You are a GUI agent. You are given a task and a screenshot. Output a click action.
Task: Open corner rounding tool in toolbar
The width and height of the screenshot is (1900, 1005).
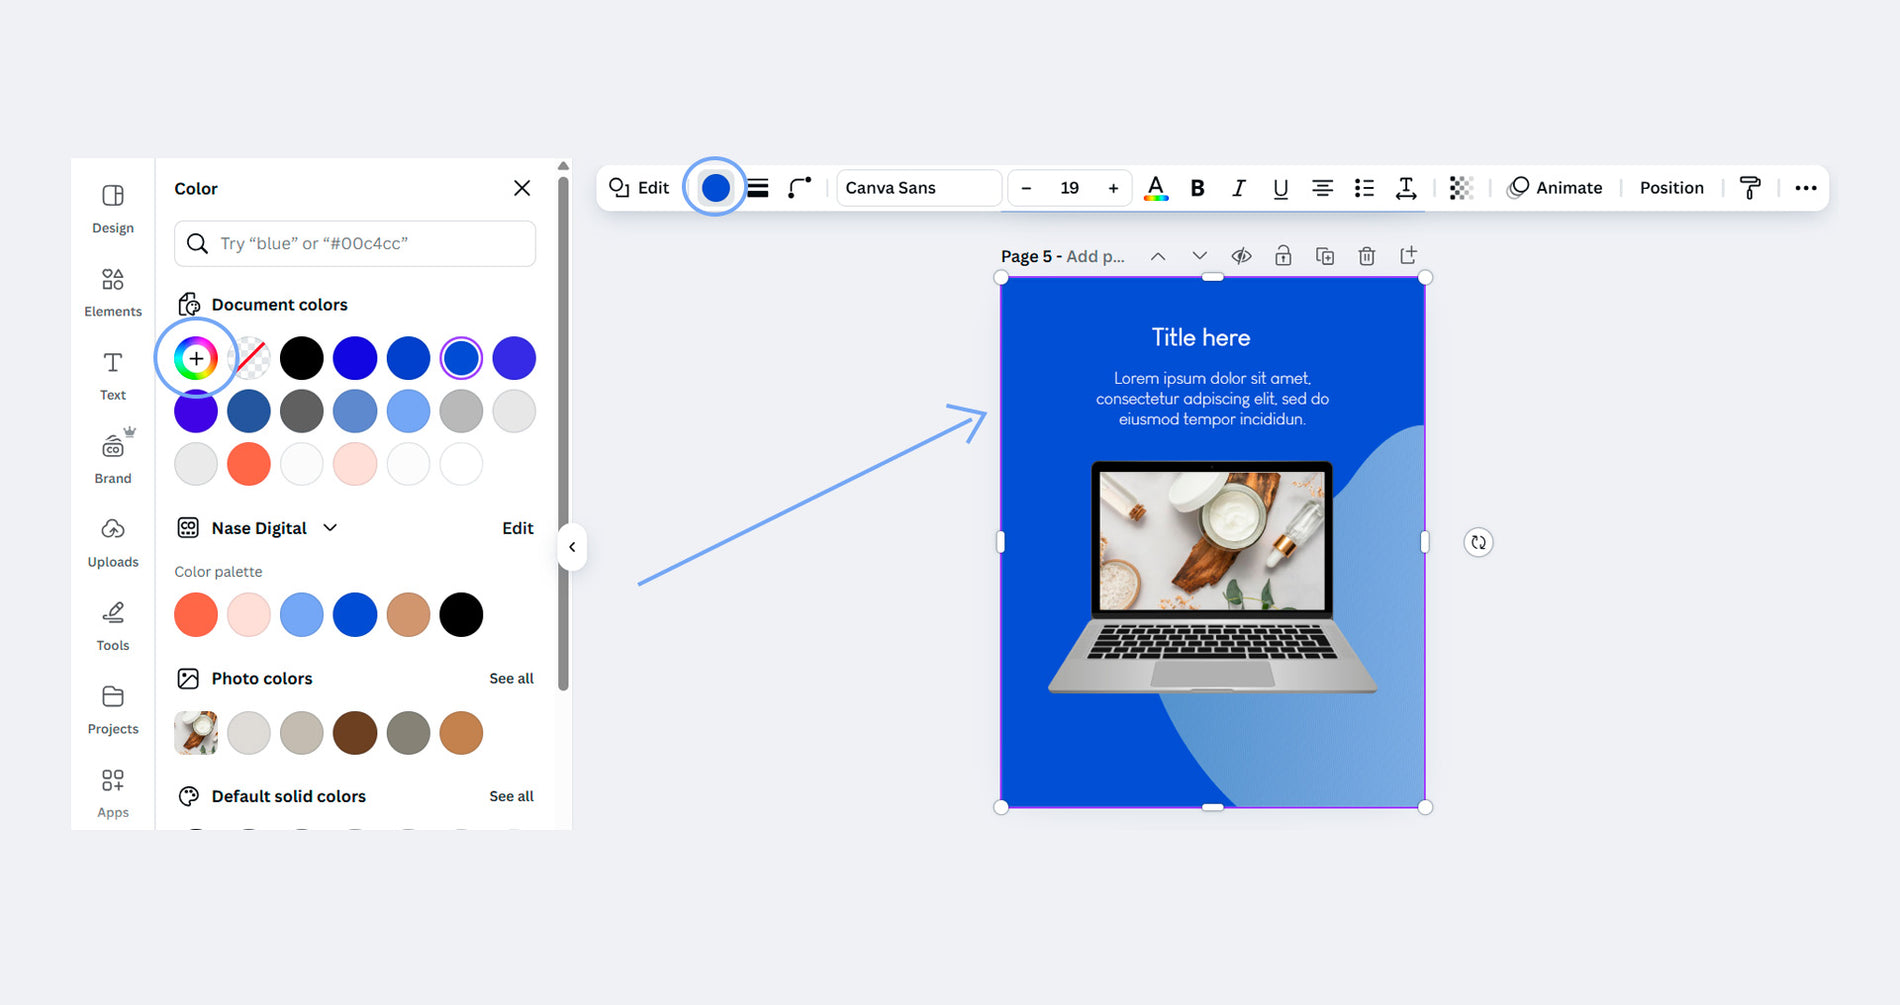pos(799,188)
